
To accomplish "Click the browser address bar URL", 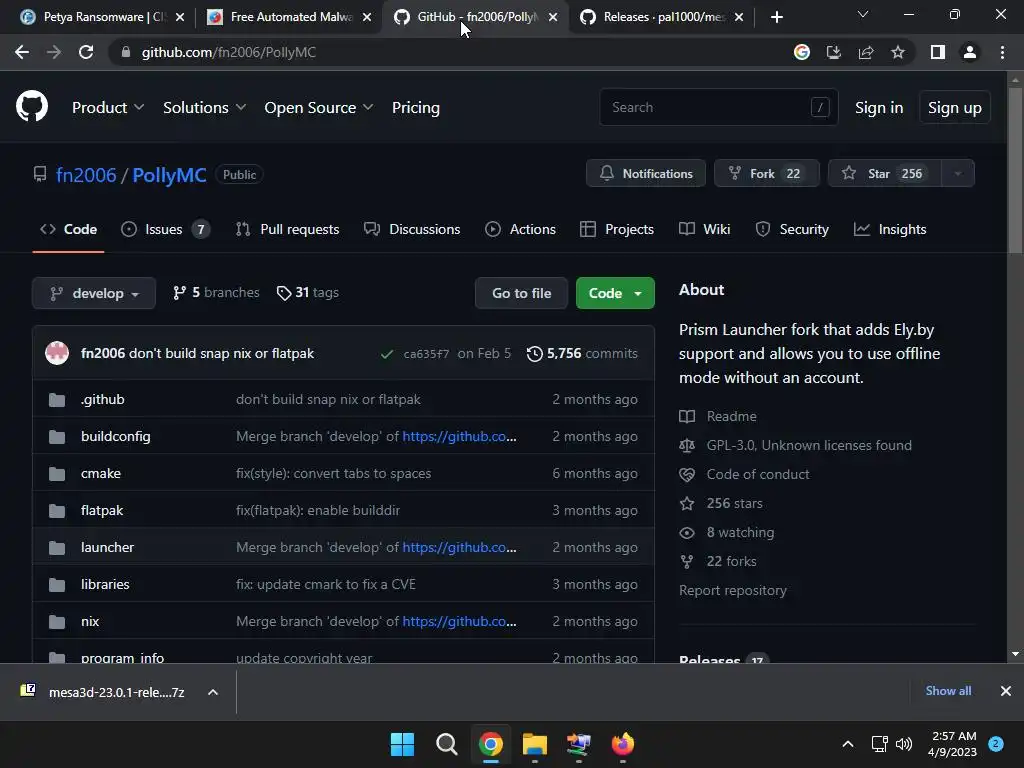I will tap(229, 52).
